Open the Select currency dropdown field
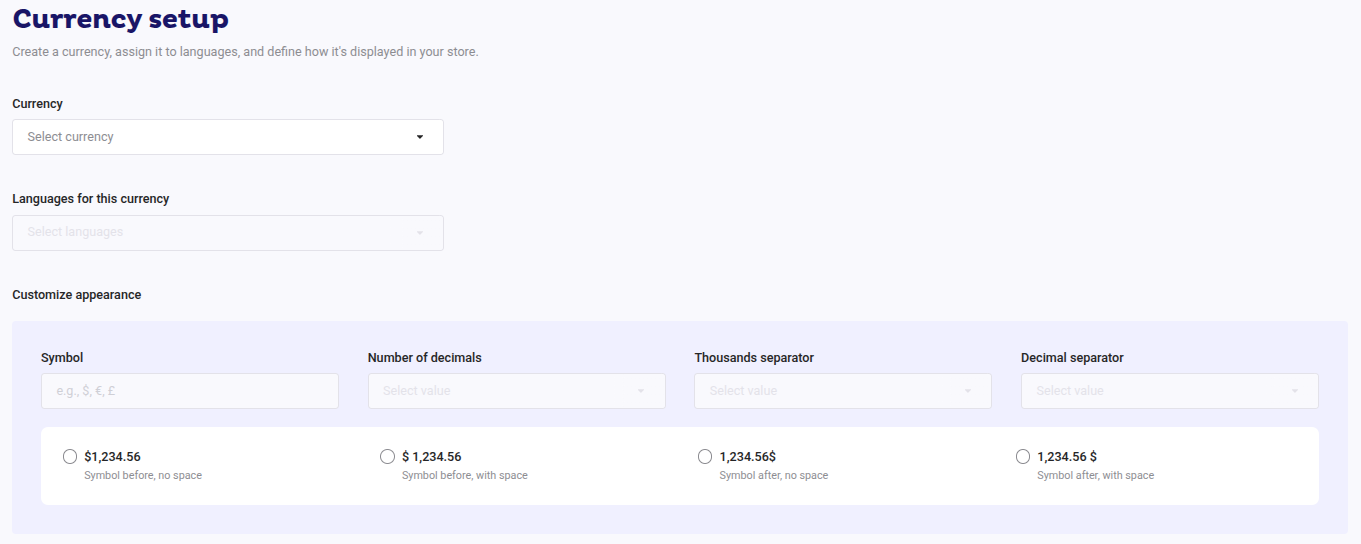This screenshot has height=544, width=1361. [x=215, y=137]
